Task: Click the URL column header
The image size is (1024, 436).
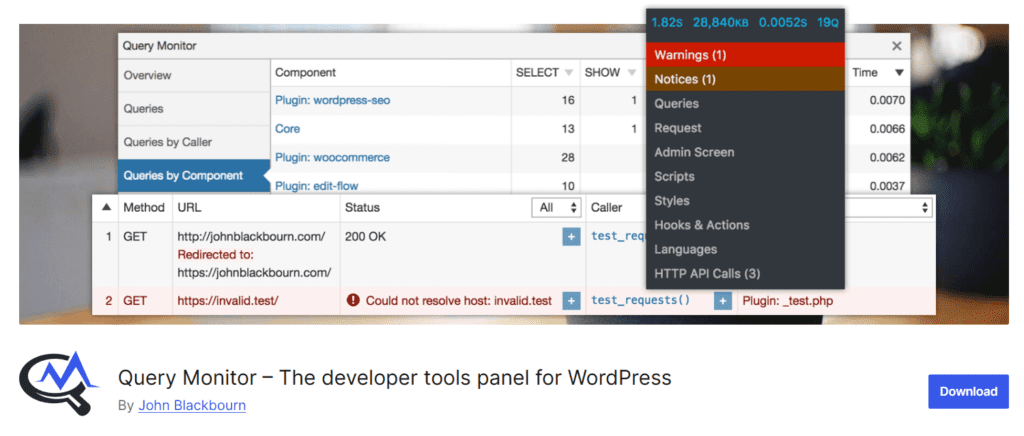Action: click(189, 208)
